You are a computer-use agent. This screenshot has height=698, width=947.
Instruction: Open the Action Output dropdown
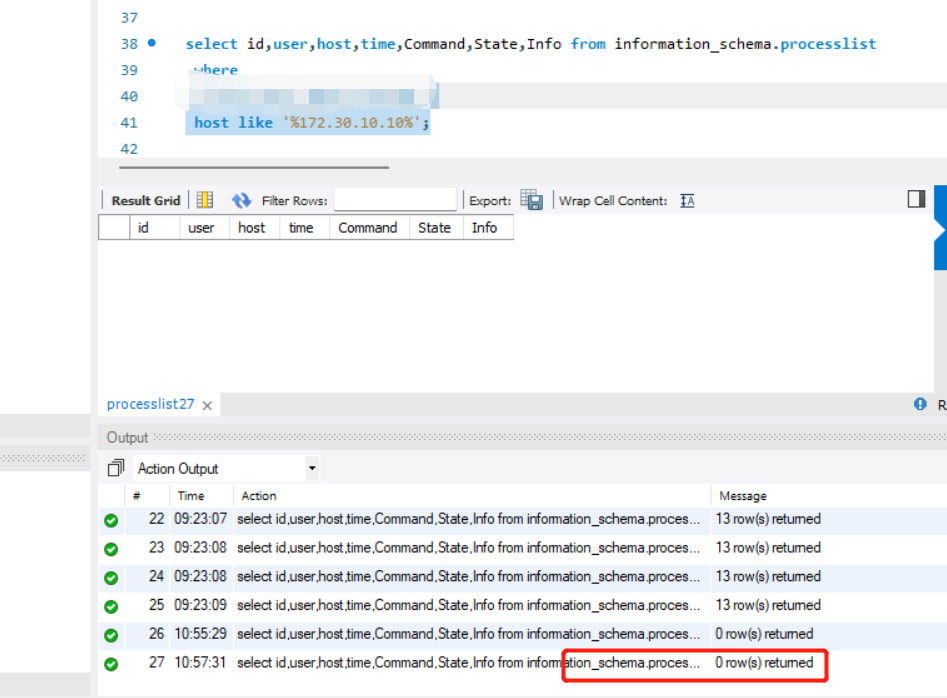(x=225, y=467)
